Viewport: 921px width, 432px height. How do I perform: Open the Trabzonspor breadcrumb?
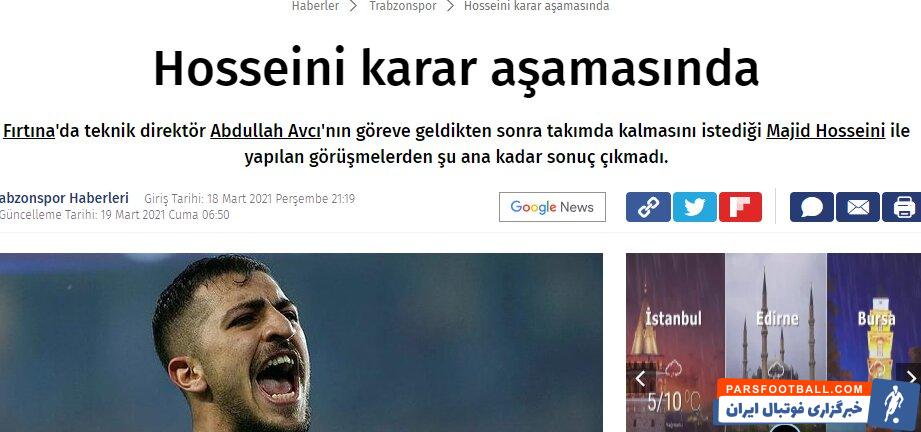(403, 6)
